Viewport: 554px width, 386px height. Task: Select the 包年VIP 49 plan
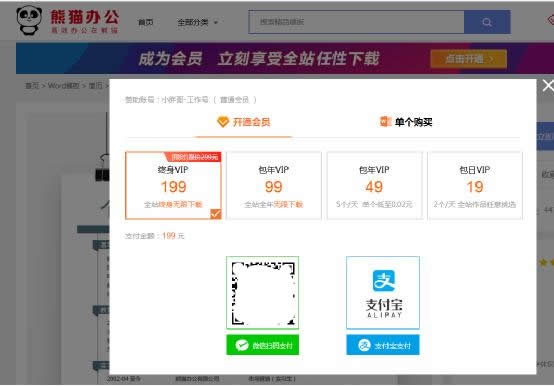click(375, 186)
